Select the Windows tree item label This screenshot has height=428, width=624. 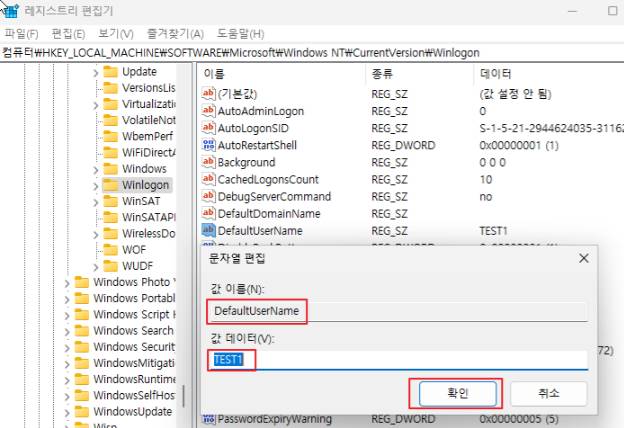point(144,169)
